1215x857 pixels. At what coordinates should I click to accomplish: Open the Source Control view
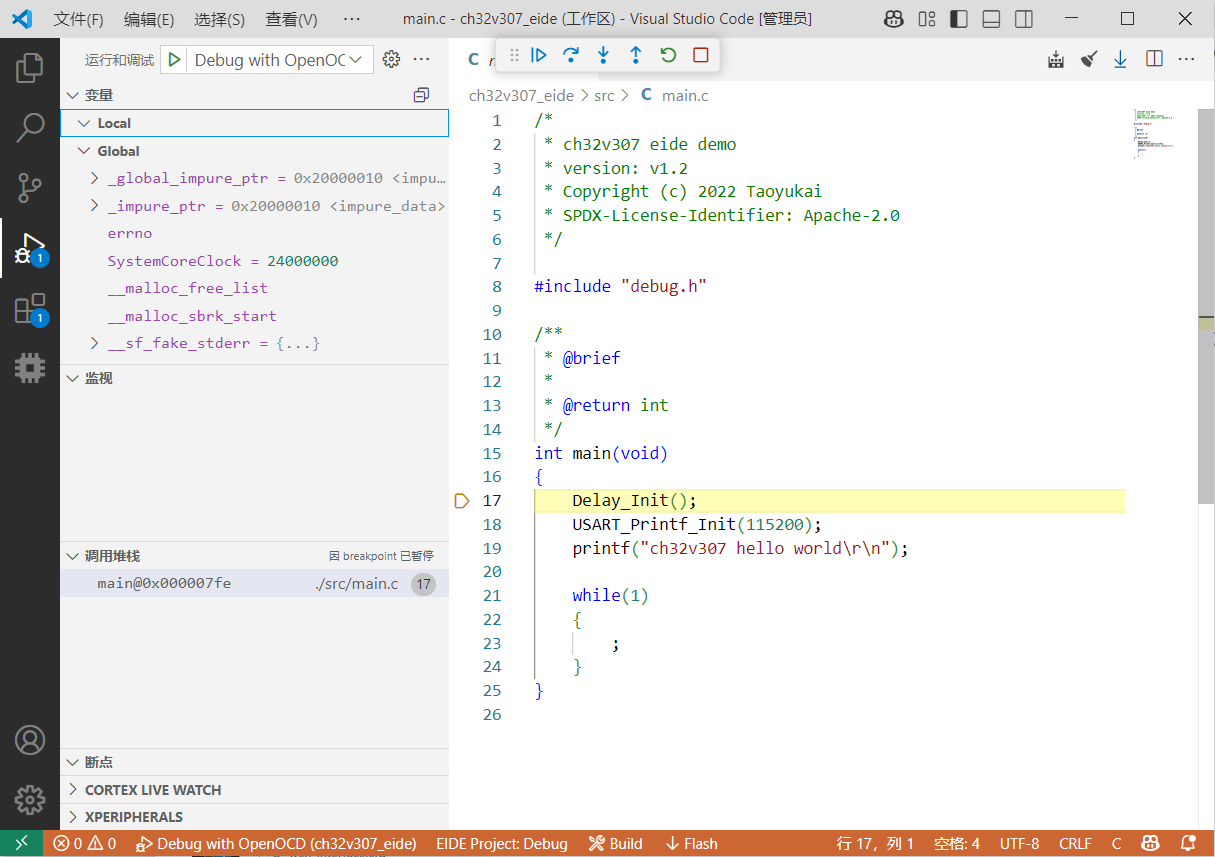pos(30,188)
